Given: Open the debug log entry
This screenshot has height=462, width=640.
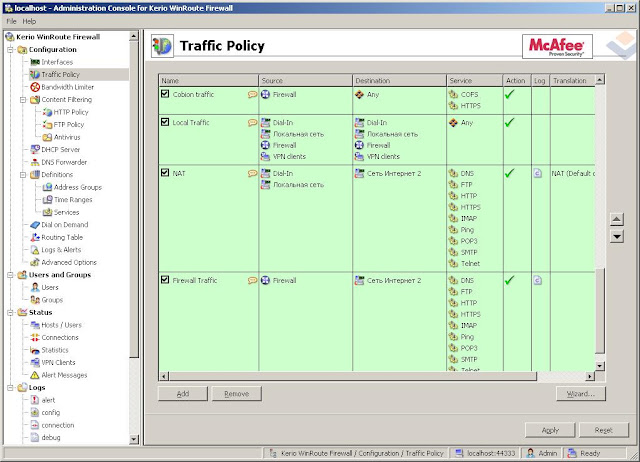Looking at the screenshot, I should pos(51,438).
